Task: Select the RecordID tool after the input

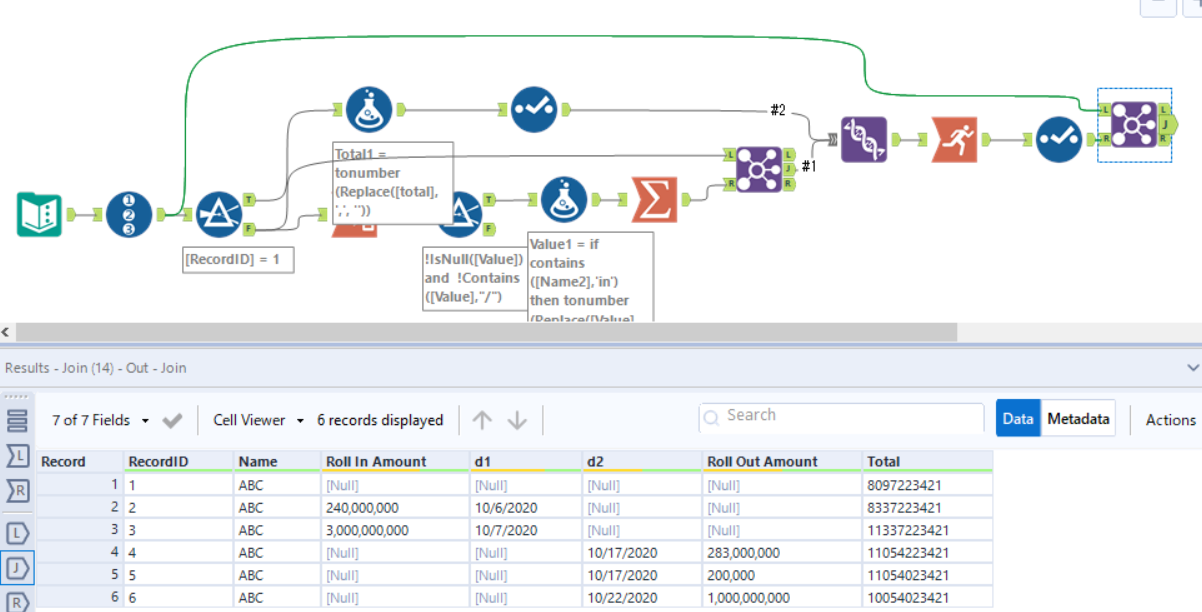Action: click(x=127, y=212)
